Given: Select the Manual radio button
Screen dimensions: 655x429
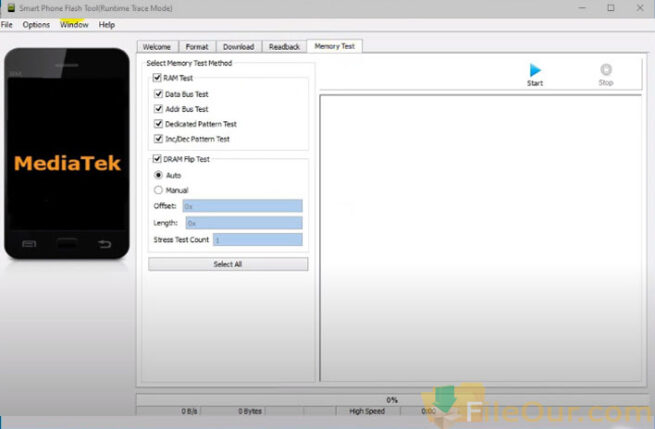Looking at the screenshot, I should (x=158, y=190).
